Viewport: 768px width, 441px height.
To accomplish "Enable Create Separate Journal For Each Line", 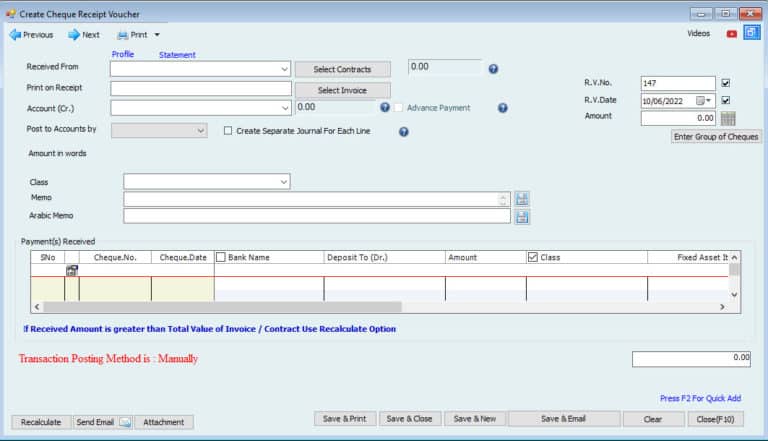I will [x=228, y=131].
